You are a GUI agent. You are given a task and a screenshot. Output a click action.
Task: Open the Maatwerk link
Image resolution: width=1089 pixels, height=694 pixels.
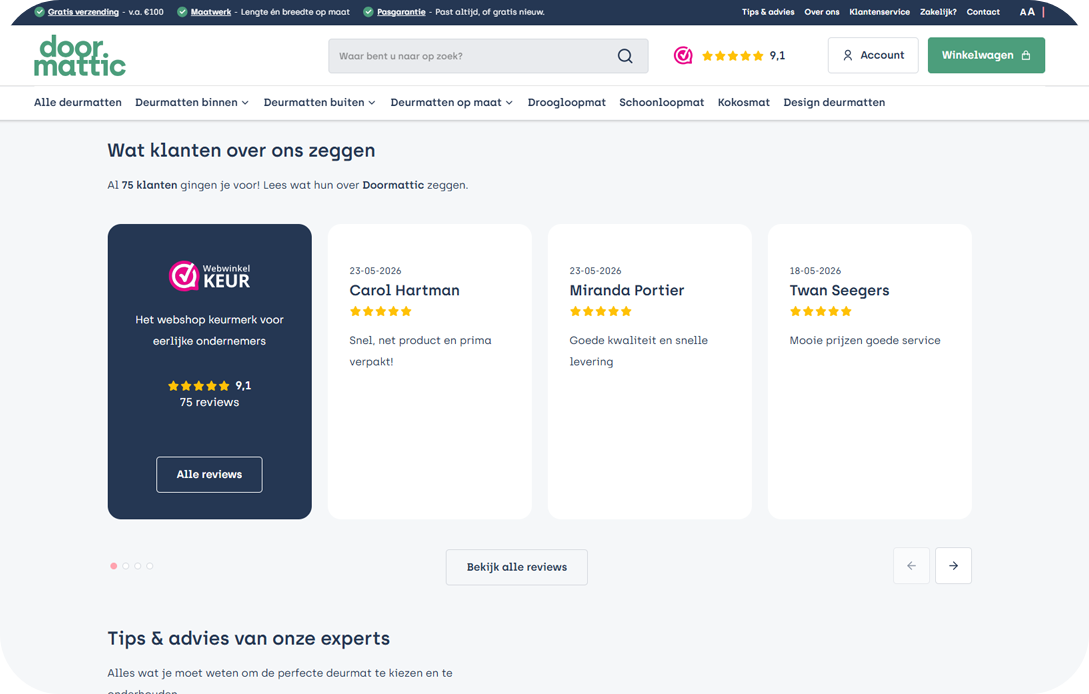211,12
